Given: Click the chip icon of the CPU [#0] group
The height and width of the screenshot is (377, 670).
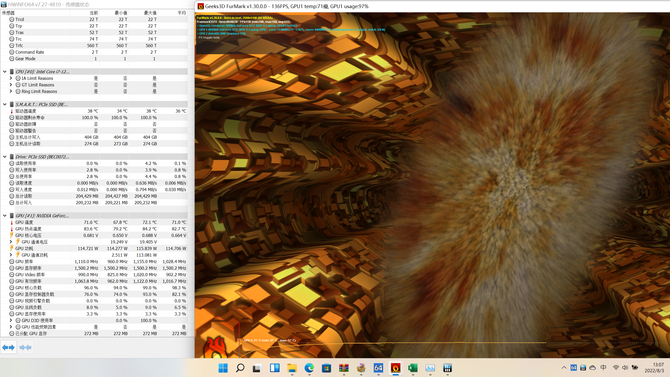Looking at the screenshot, I should pyautogui.click(x=12, y=72).
